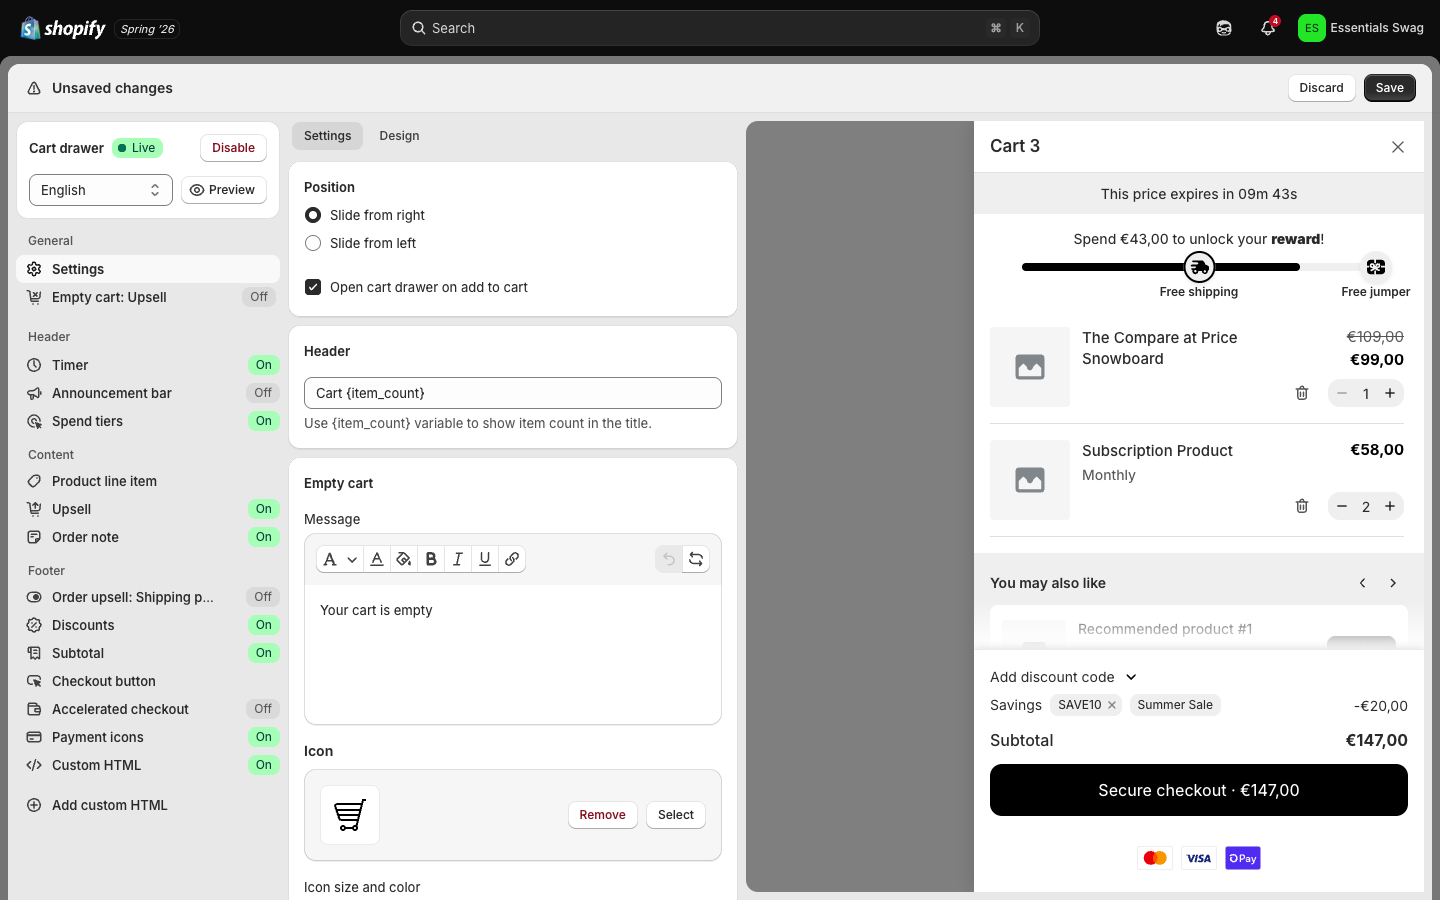Image resolution: width=1440 pixels, height=900 pixels.
Task: Click the Header text field
Action: 513,393
